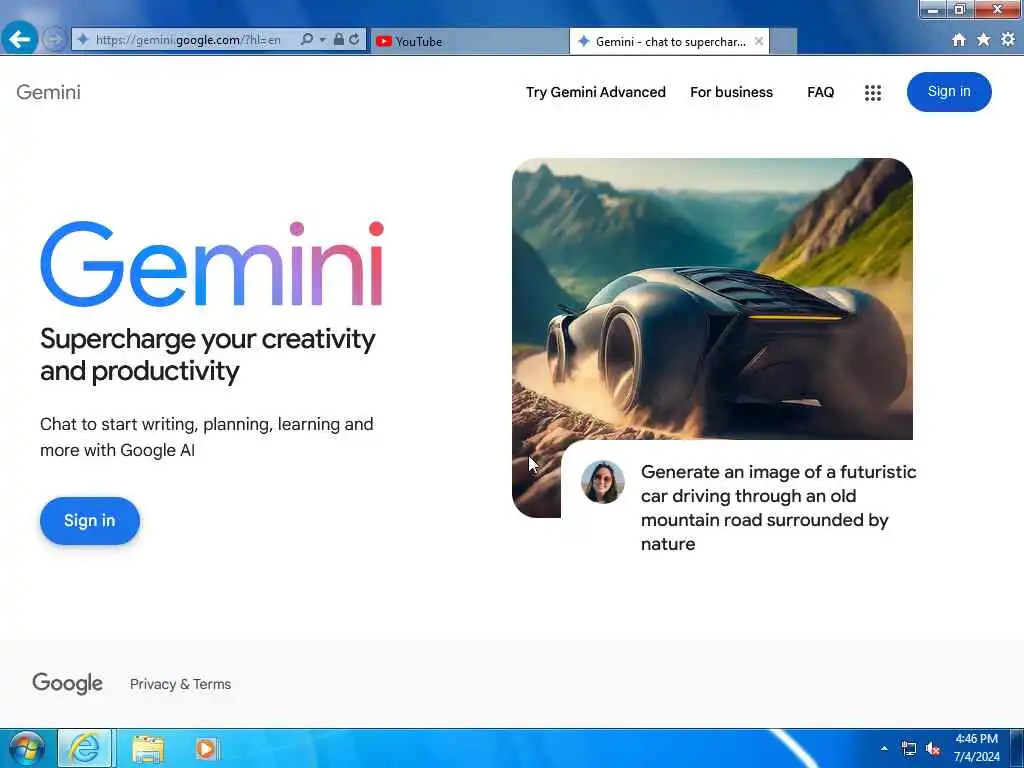Viewport: 1024px width, 768px height.
Task: Click the search magnifier in address bar
Action: (x=306, y=40)
